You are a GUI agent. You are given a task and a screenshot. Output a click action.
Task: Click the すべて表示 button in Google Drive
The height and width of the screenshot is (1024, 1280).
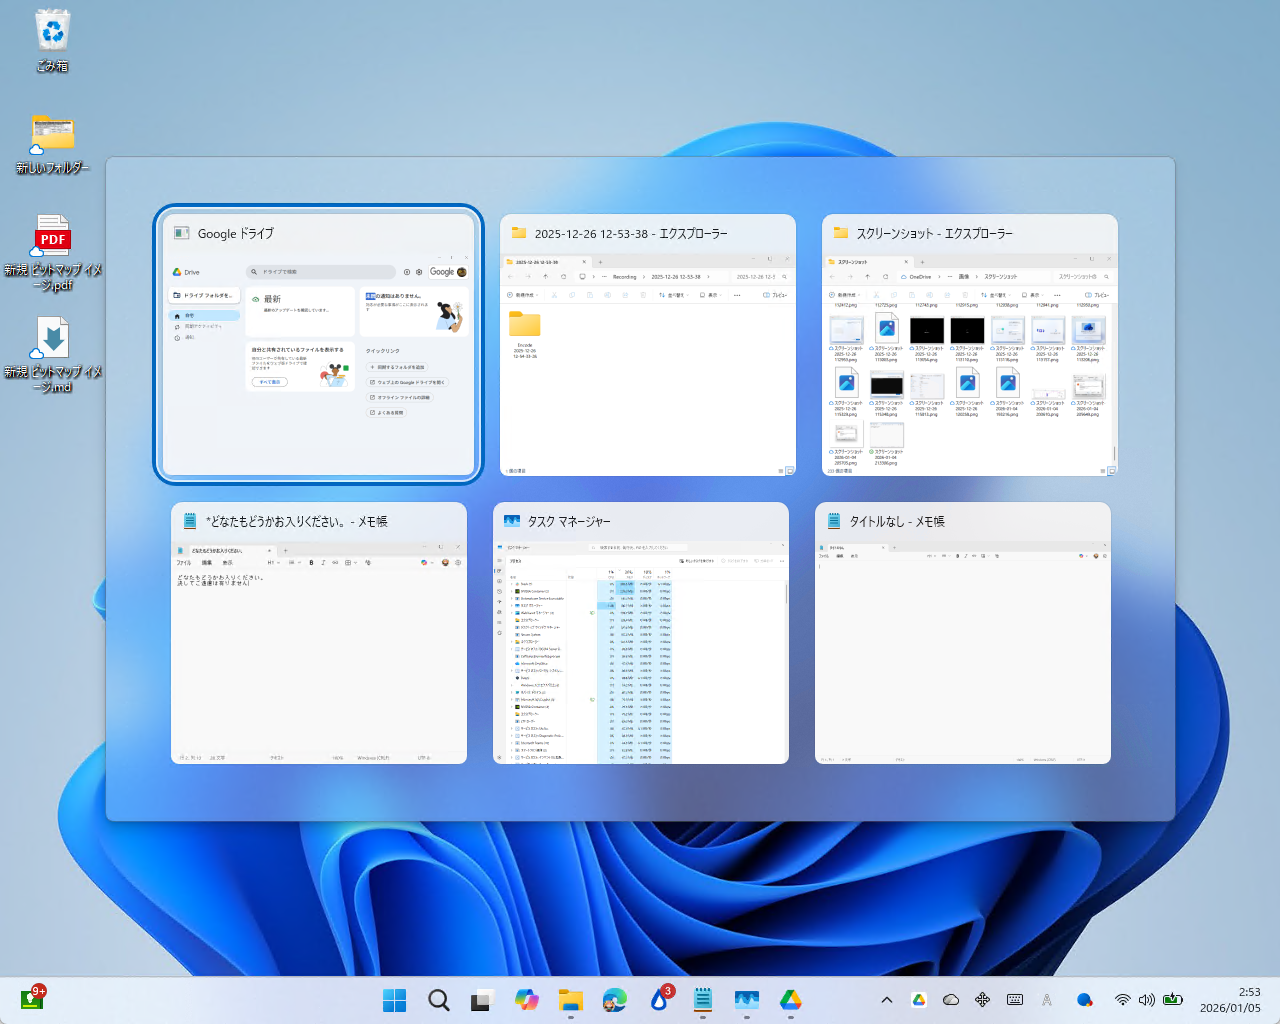[269, 382]
